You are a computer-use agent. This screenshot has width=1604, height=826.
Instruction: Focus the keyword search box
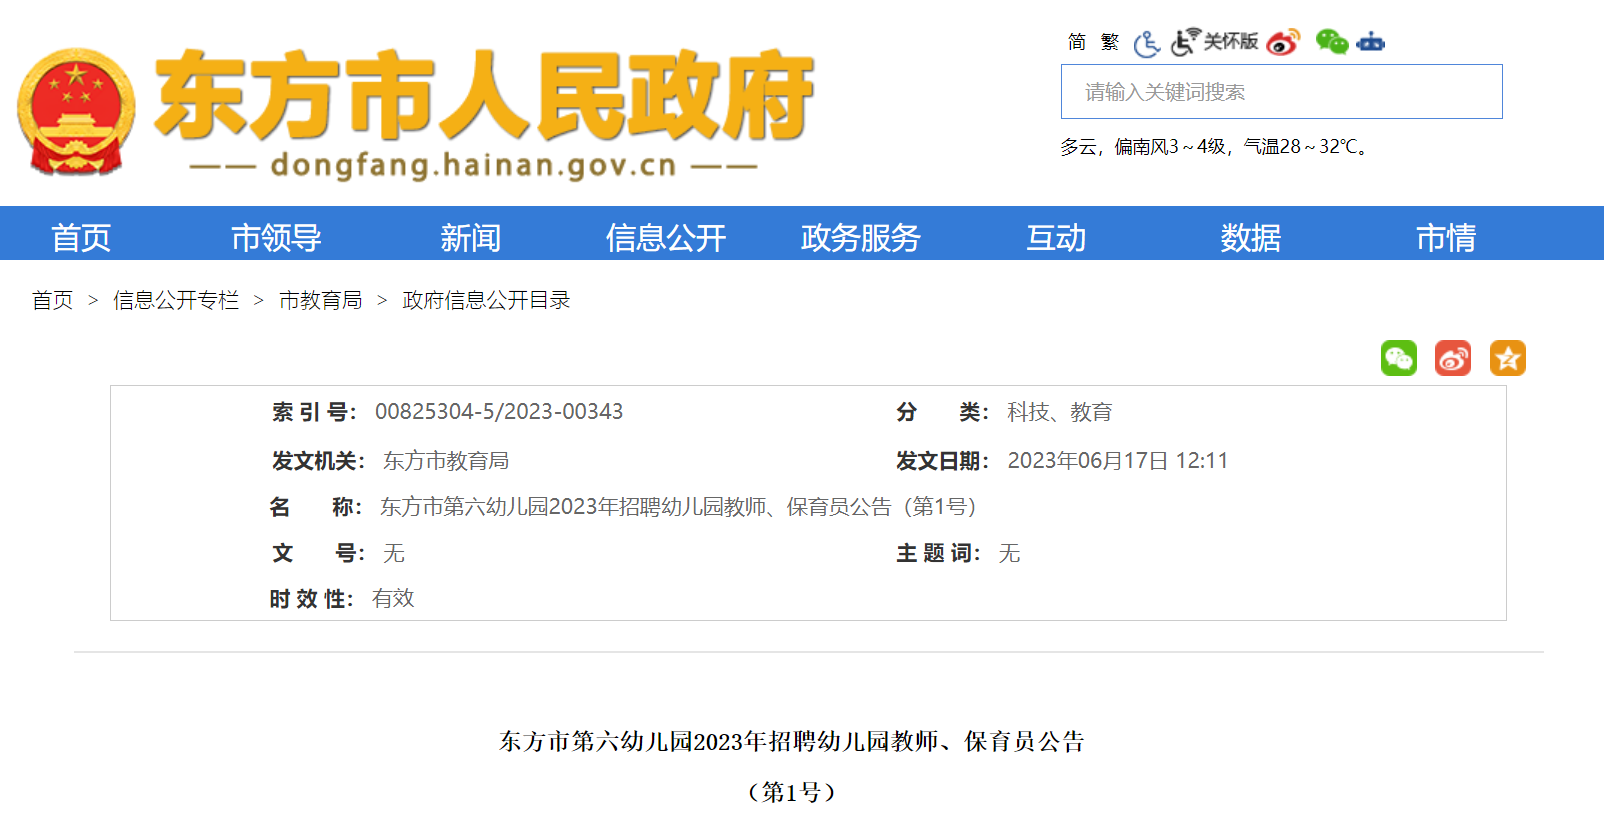click(1282, 92)
